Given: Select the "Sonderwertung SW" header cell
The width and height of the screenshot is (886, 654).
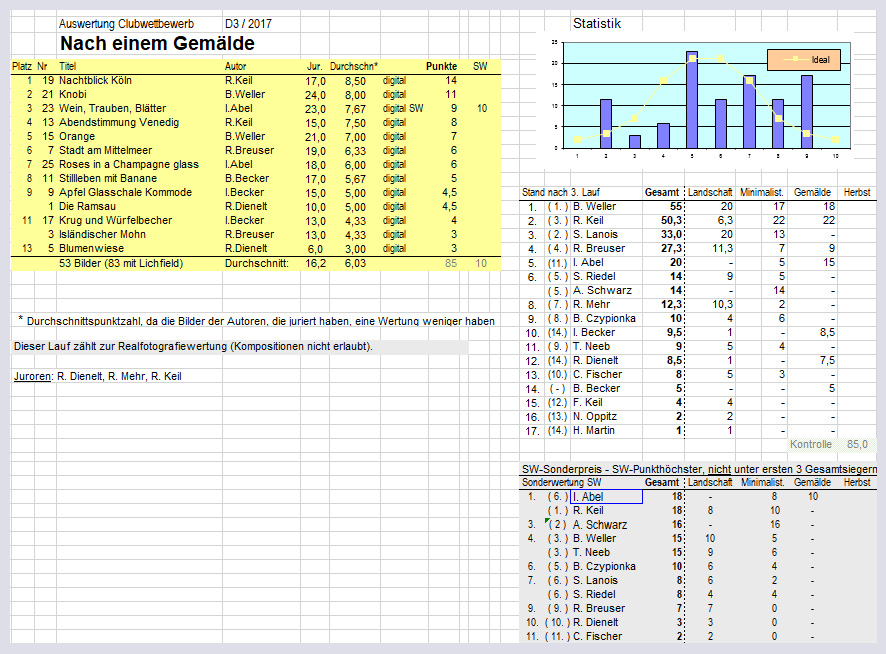Looking at the screenshot, I should pos(562,483).
